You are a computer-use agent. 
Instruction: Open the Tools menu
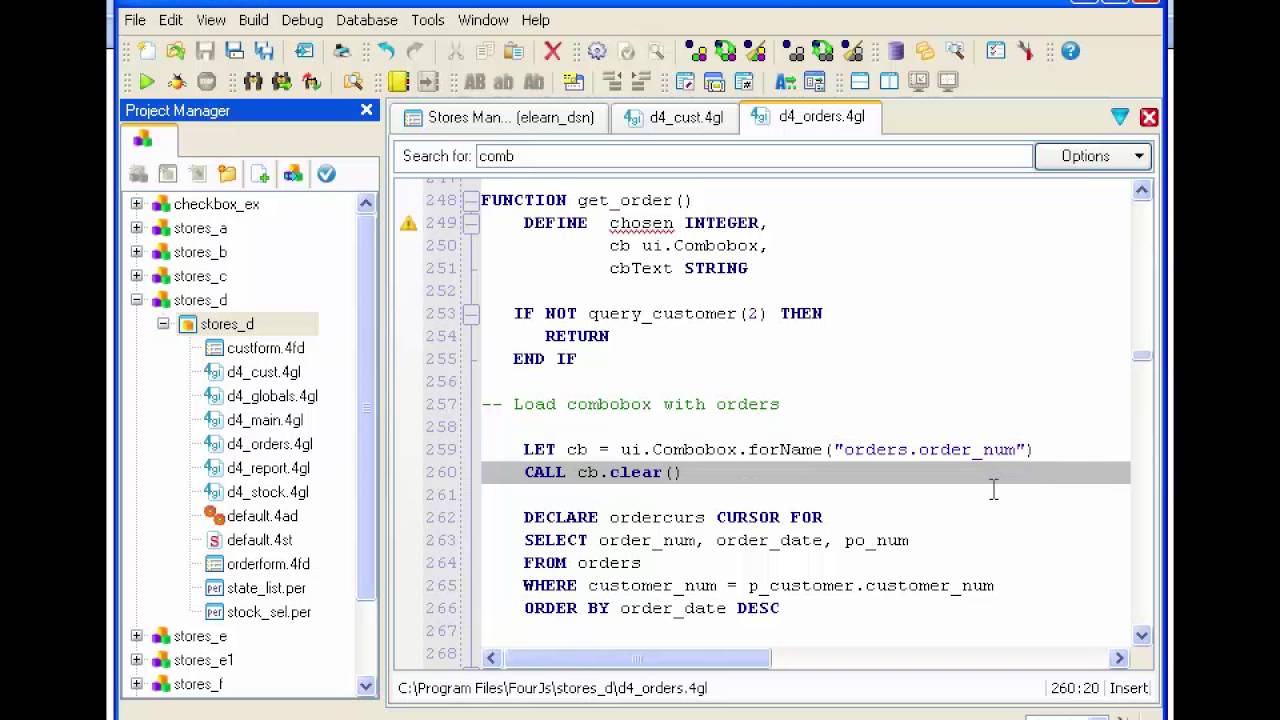[x=427, y=20]
